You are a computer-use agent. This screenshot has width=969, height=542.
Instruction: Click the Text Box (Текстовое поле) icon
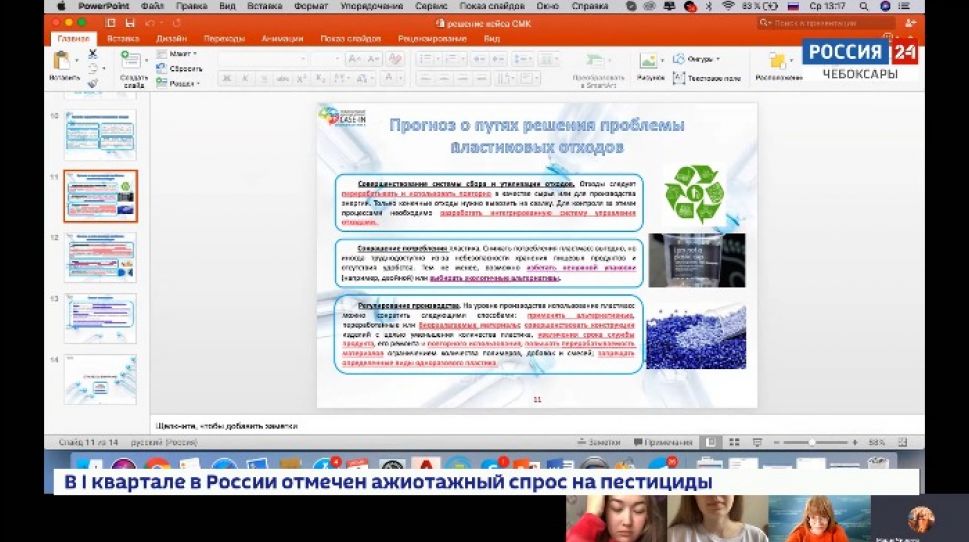point(679,78)
